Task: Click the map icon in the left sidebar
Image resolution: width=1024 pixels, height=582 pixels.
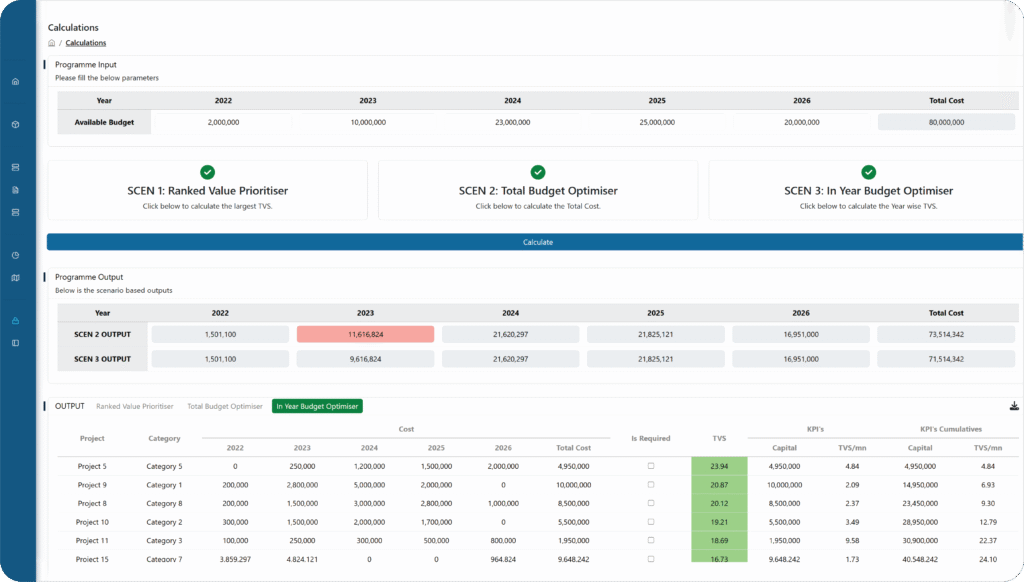Action: 15,277
